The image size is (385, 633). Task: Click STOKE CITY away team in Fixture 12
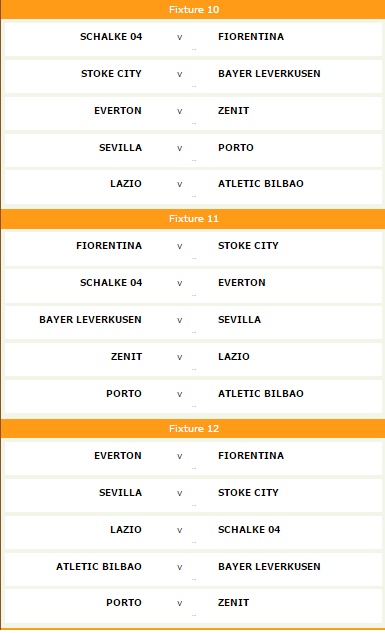(248, 493)
